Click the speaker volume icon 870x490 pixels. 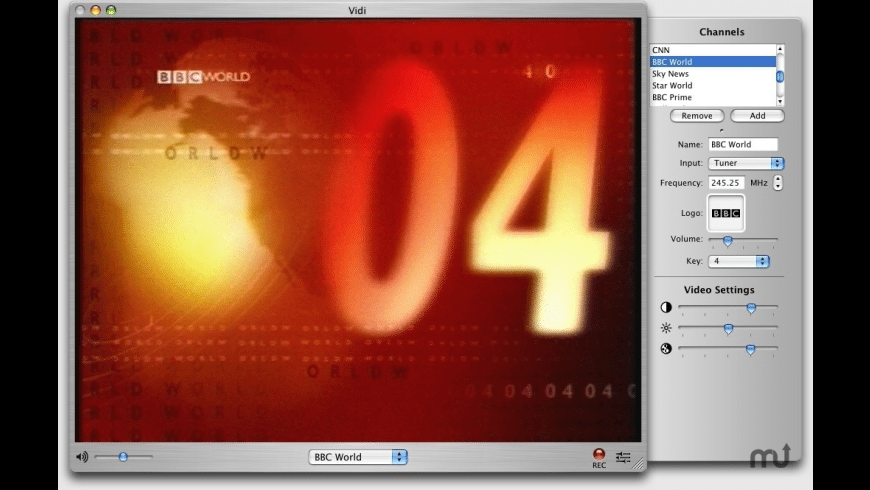(82, 457)
